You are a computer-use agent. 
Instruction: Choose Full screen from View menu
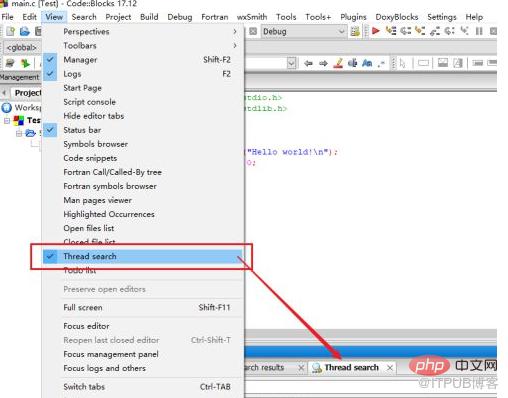[143, 307]
